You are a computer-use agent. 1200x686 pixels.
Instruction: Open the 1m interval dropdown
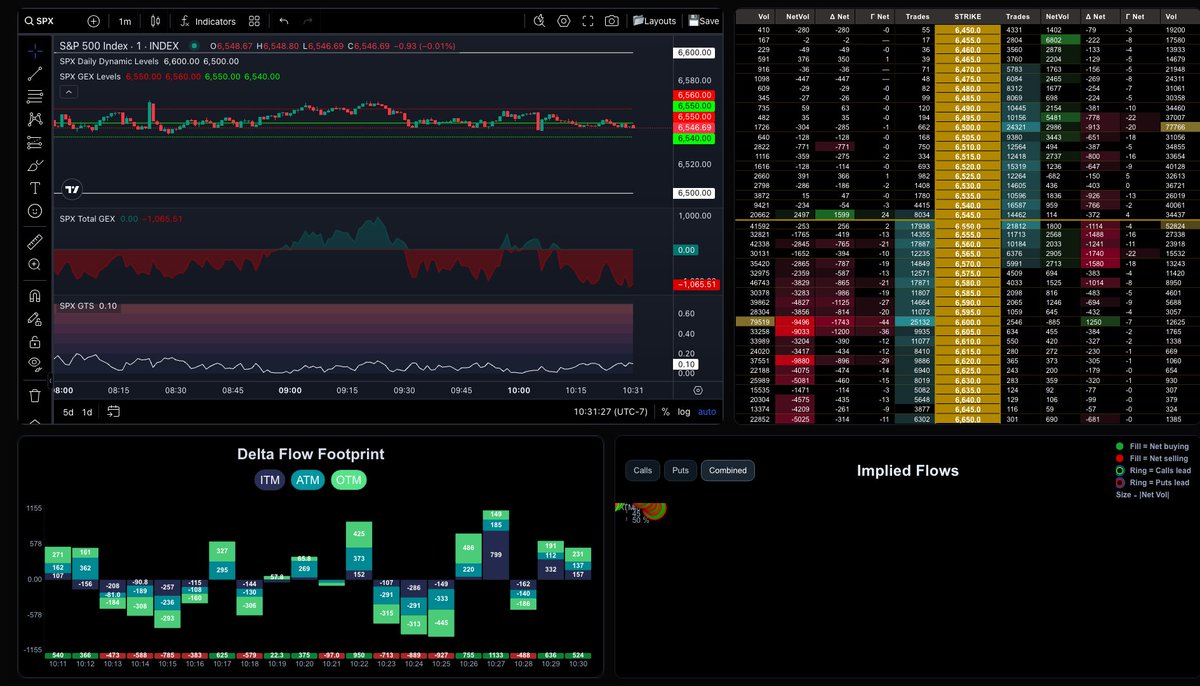(x=124, y=21)
